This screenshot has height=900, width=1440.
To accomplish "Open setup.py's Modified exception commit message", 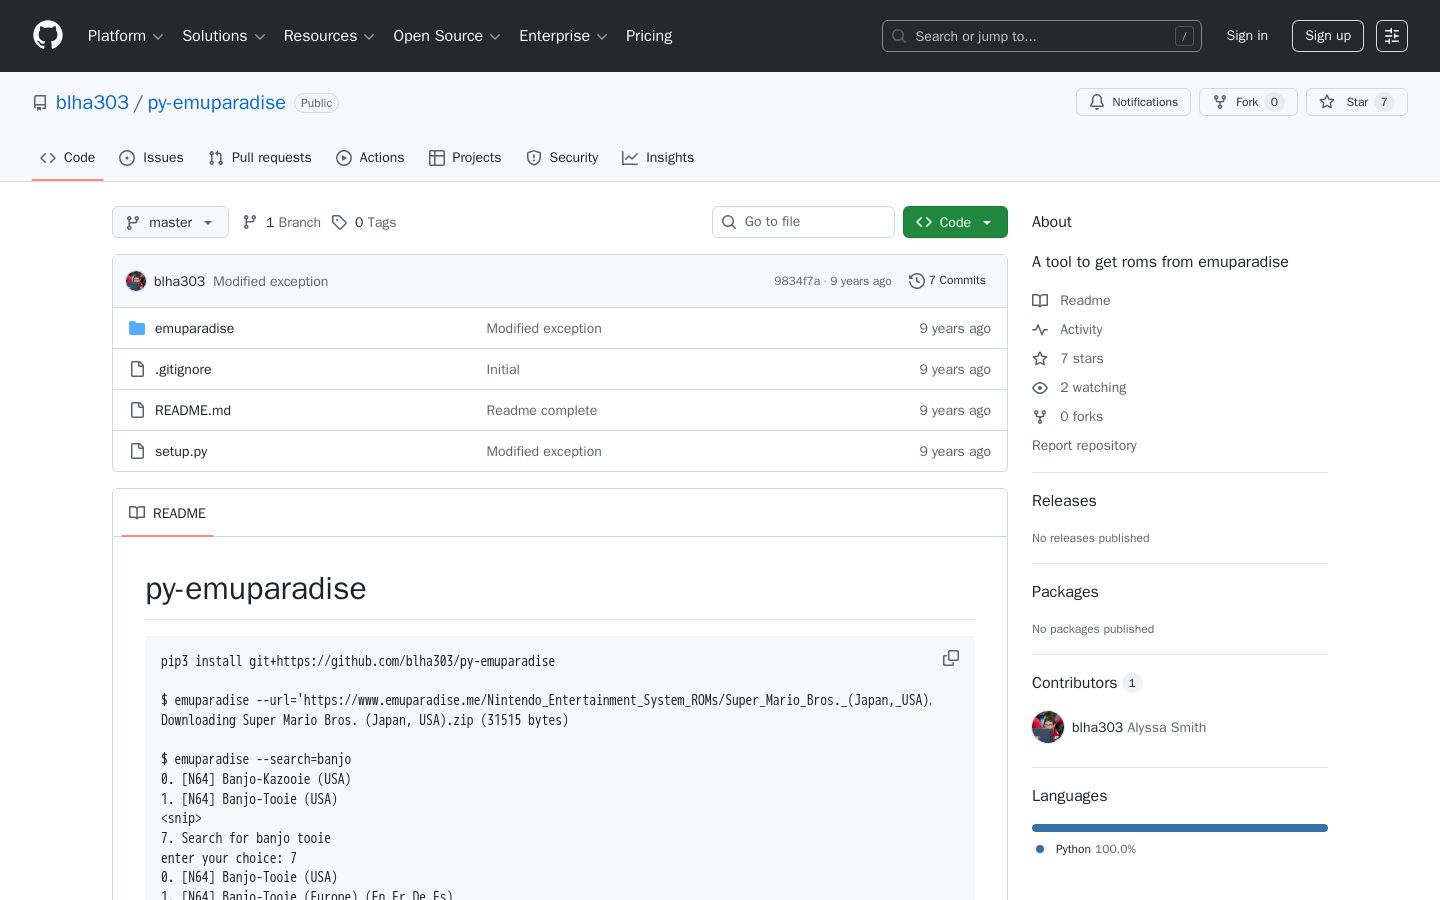I will click(x=544, y=451).
